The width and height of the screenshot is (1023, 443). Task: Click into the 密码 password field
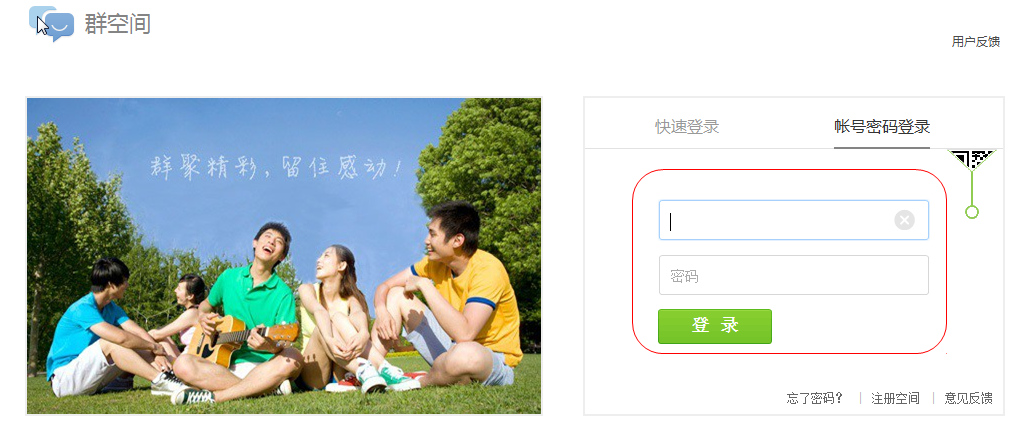[x=793, y=275]
